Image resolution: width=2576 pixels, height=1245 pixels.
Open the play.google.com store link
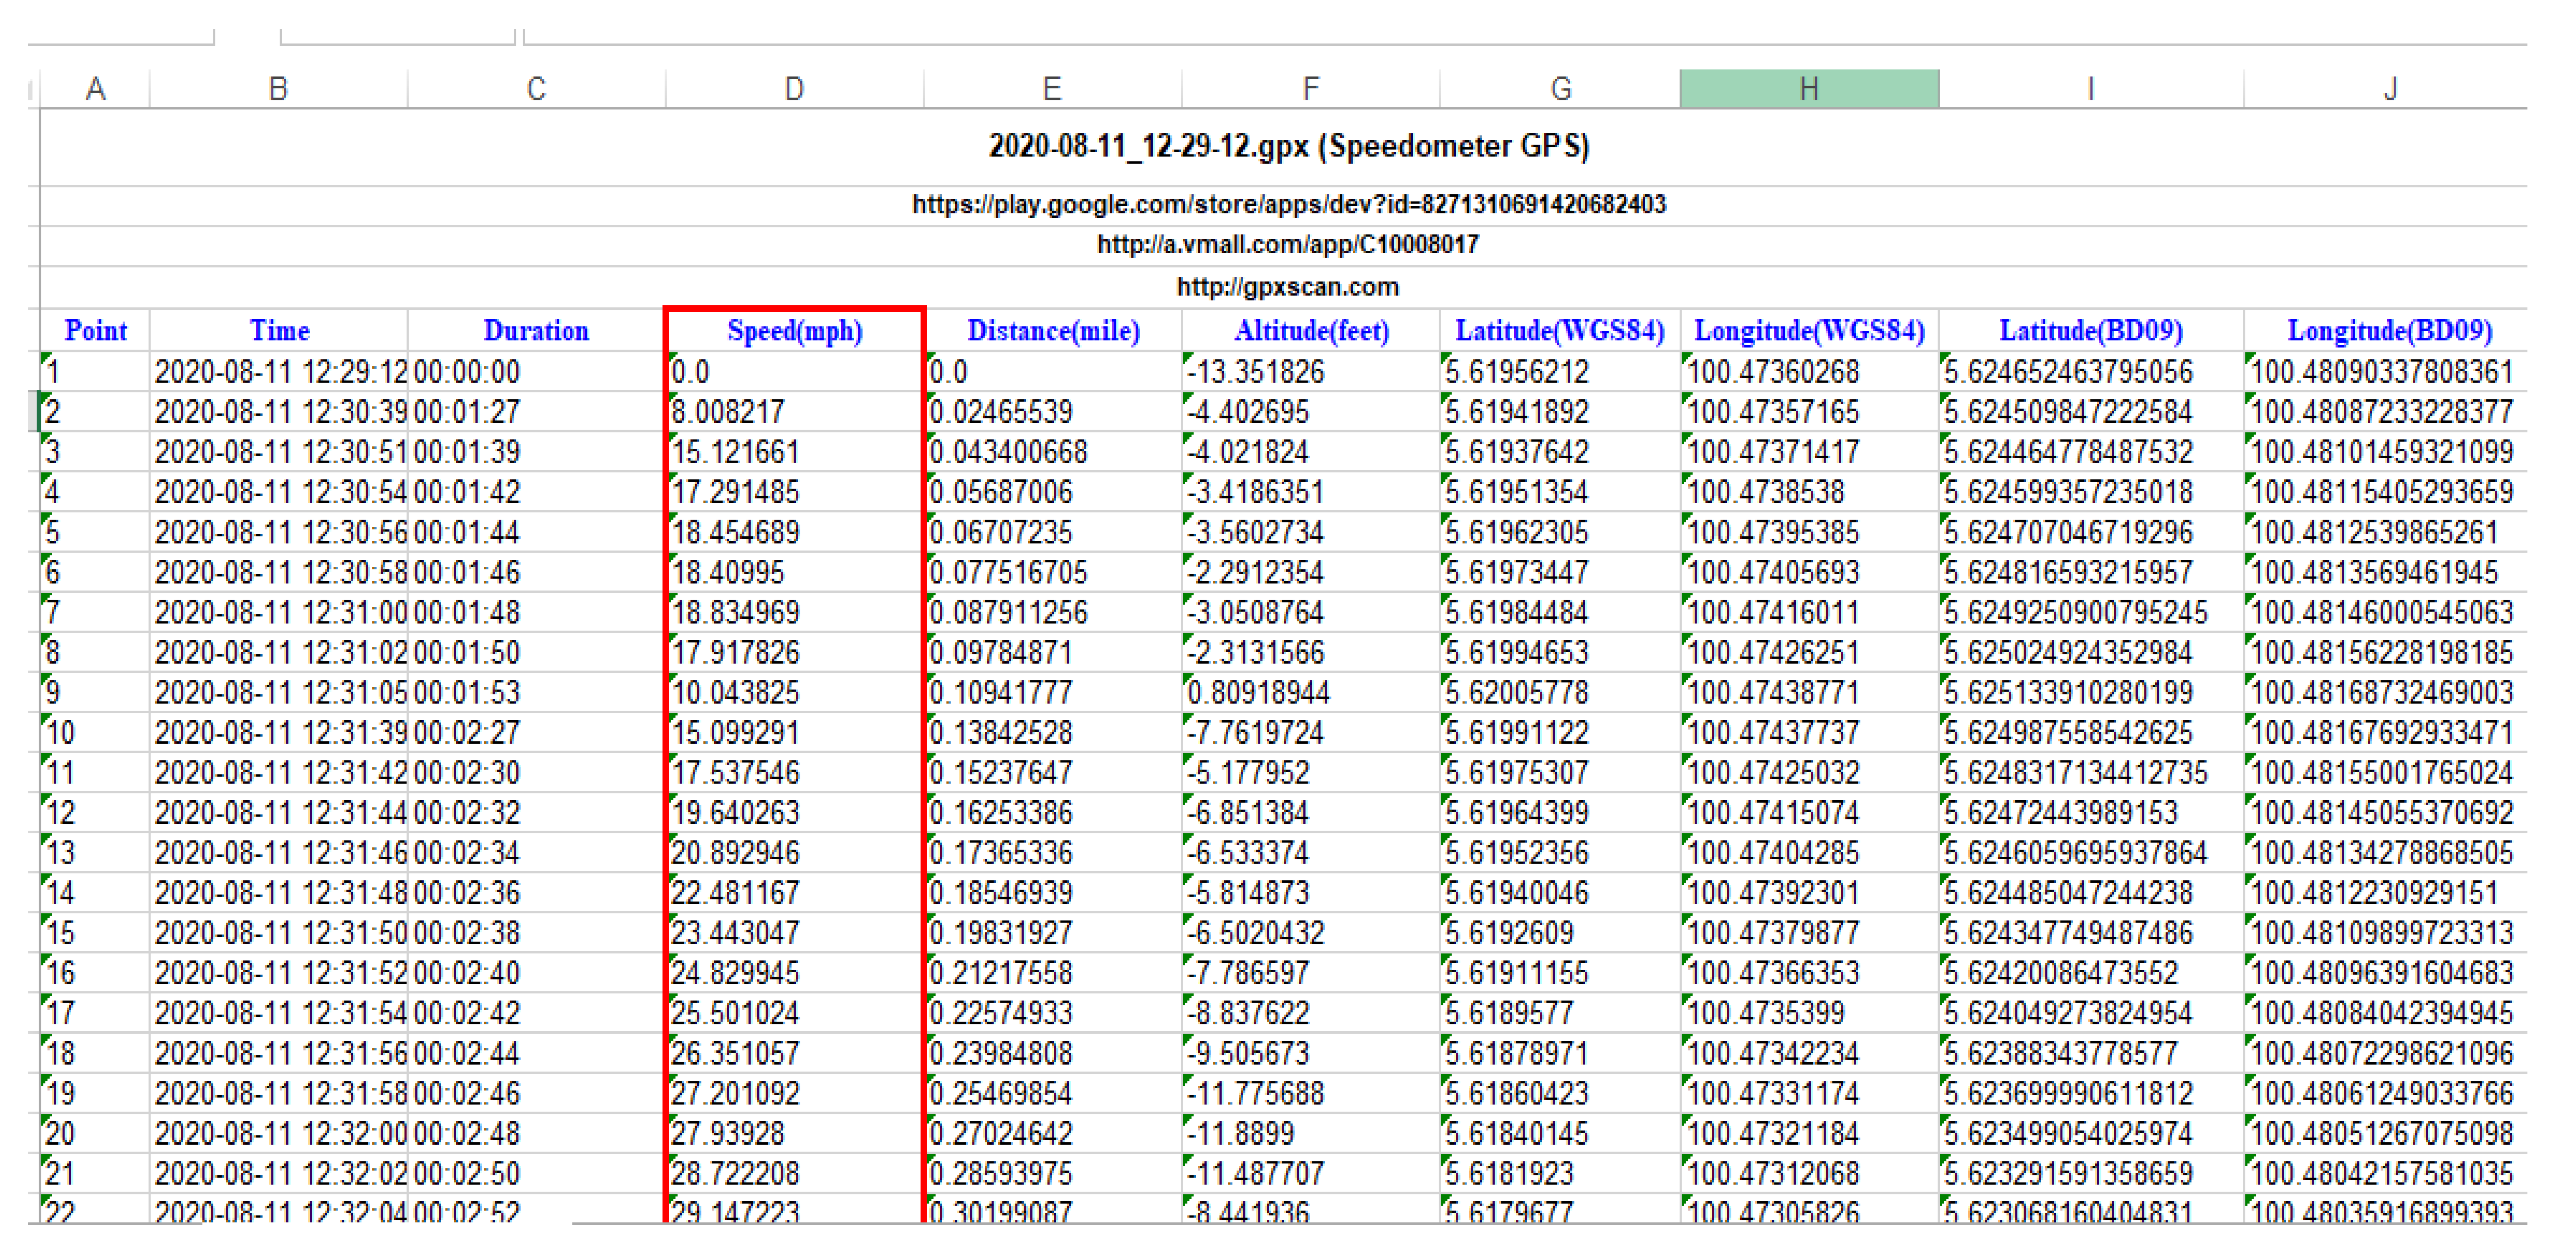click(1288, 205)
